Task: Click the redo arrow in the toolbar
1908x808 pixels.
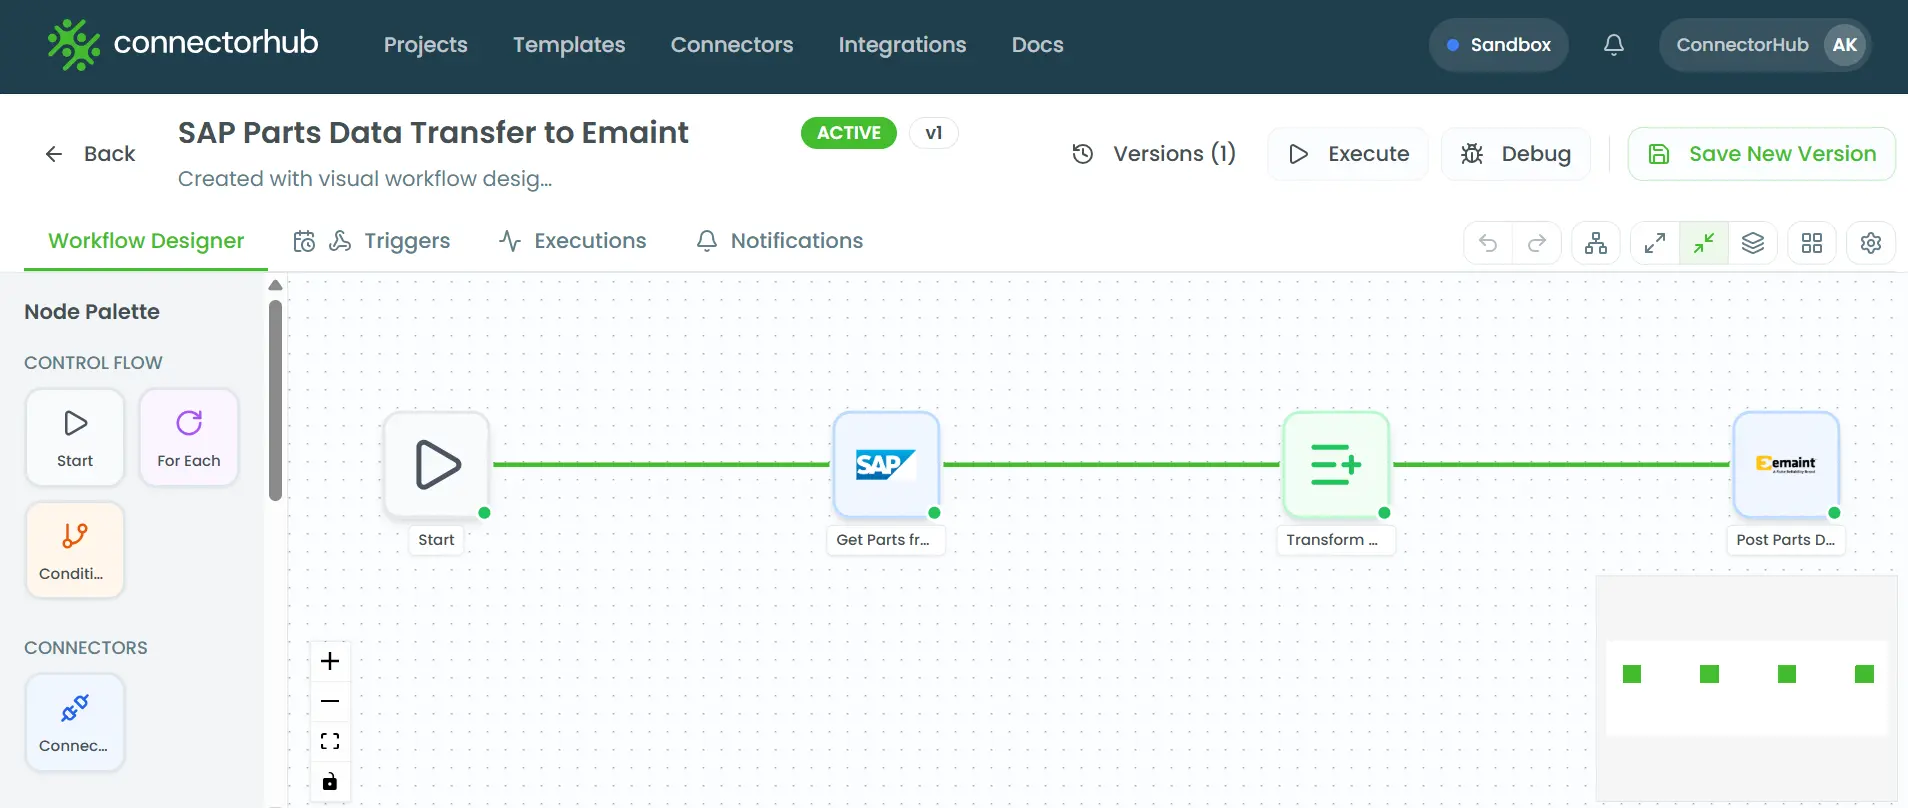Action: click(x=1537, y=243)
